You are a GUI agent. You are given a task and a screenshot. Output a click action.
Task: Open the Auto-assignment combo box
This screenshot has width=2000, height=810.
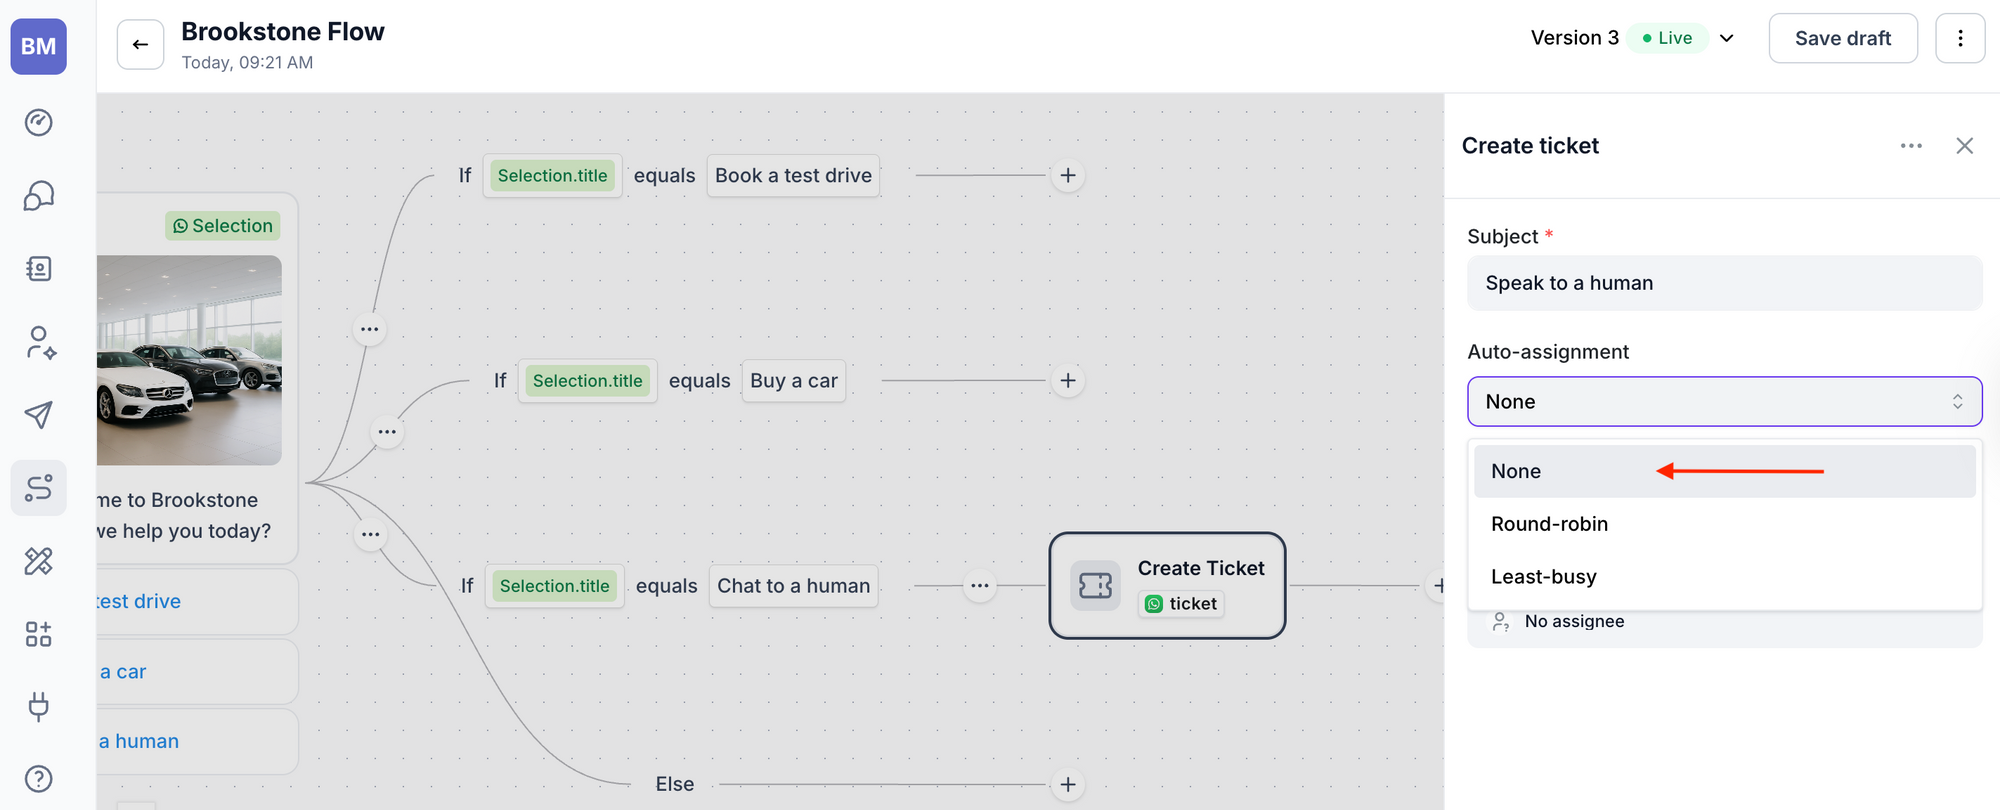tap(1724, 402)
